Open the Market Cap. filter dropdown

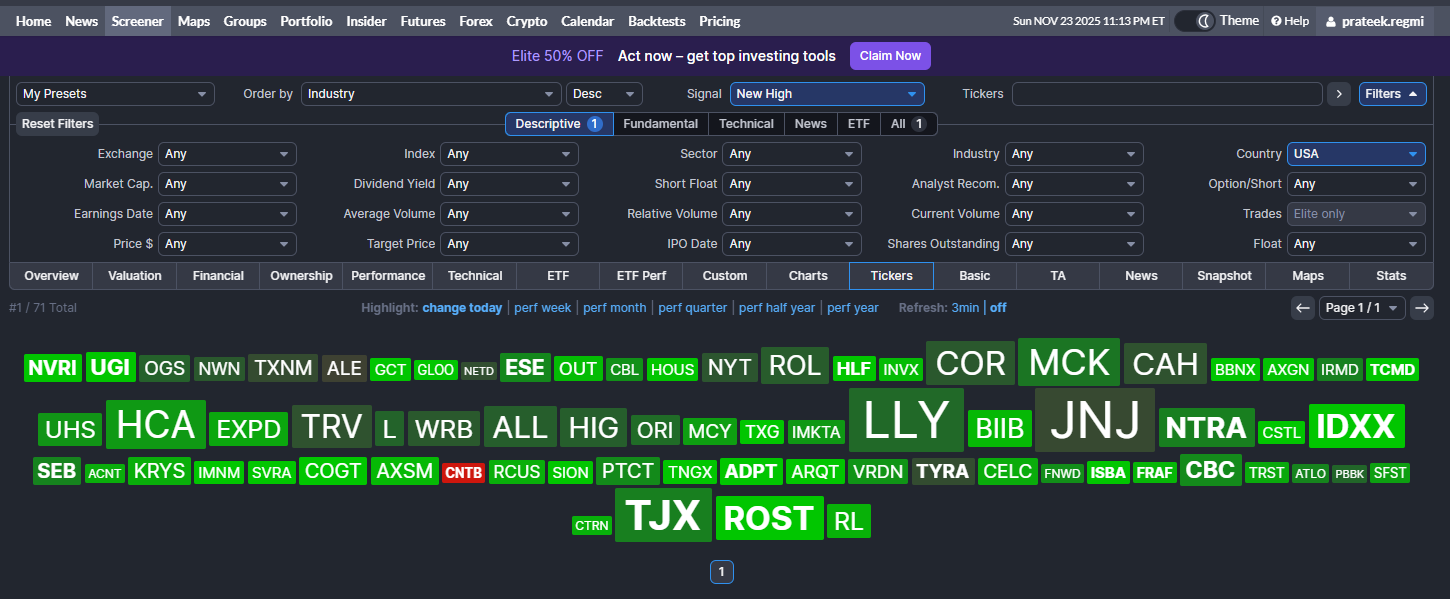[227, 184]
